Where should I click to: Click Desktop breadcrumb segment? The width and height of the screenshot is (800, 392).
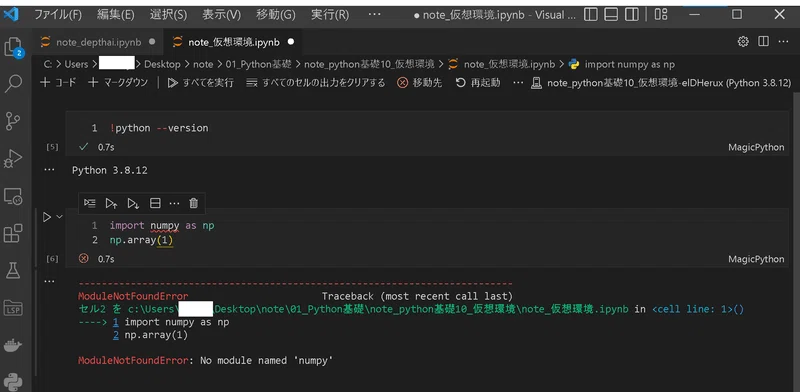[162, 64]
